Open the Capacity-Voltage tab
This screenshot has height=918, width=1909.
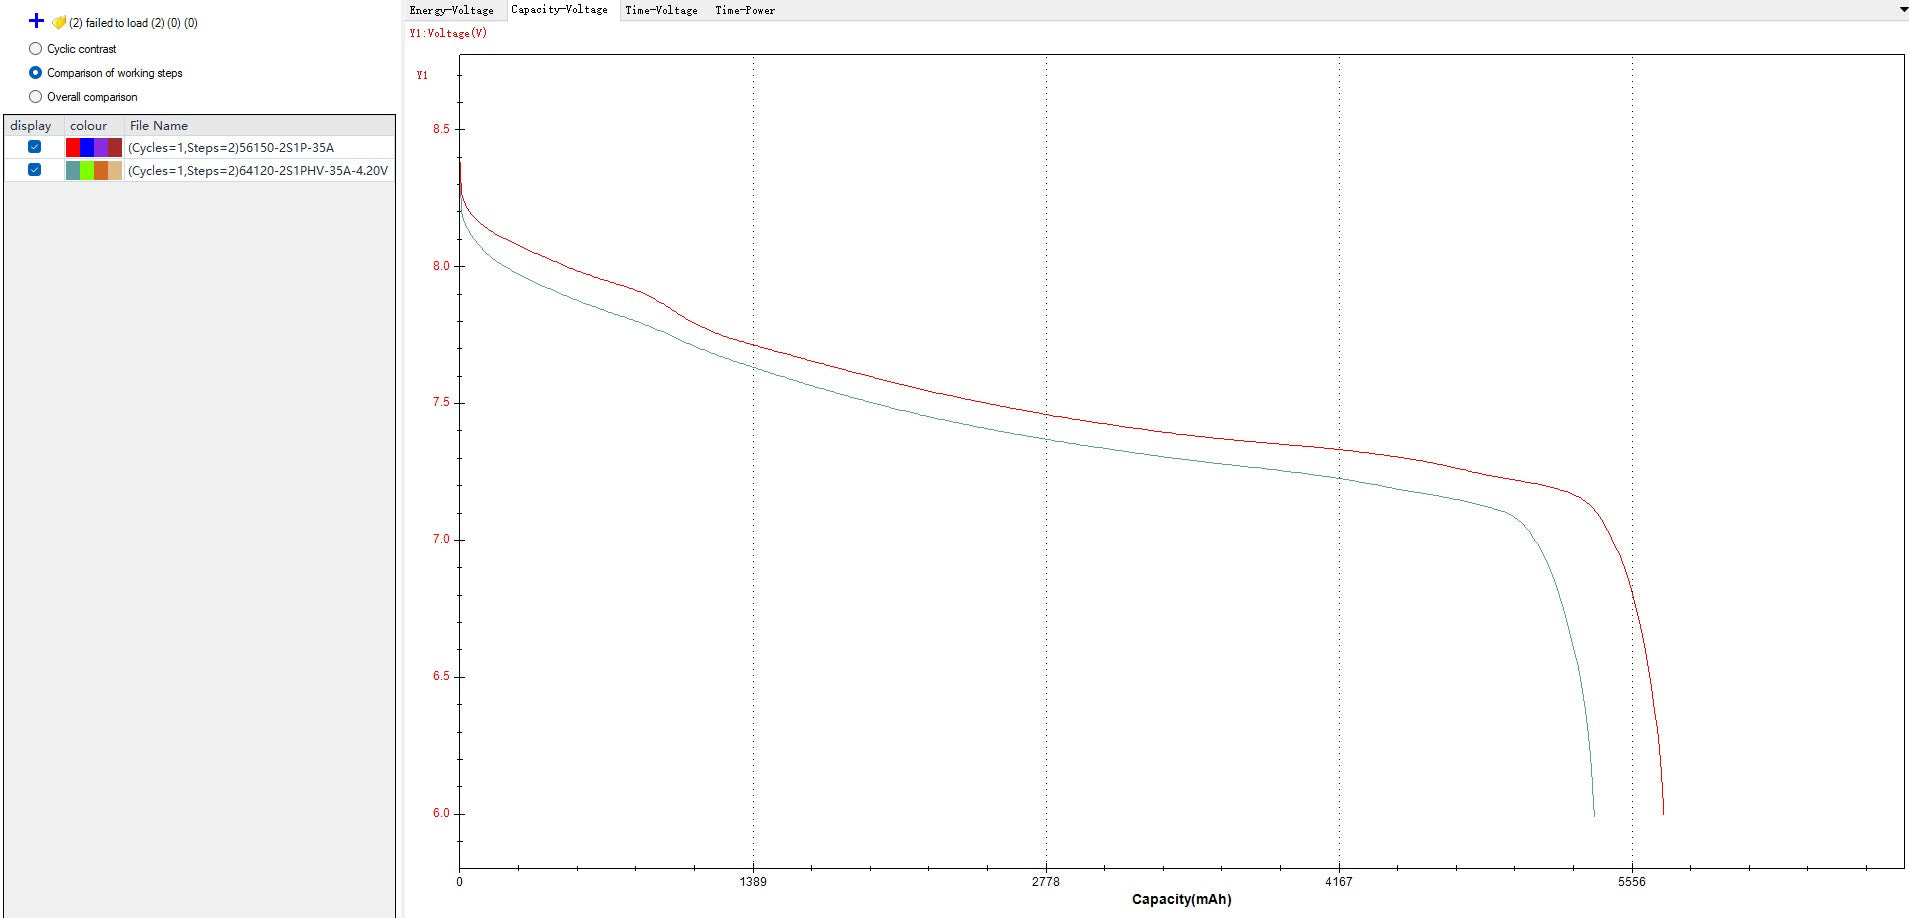559,10
